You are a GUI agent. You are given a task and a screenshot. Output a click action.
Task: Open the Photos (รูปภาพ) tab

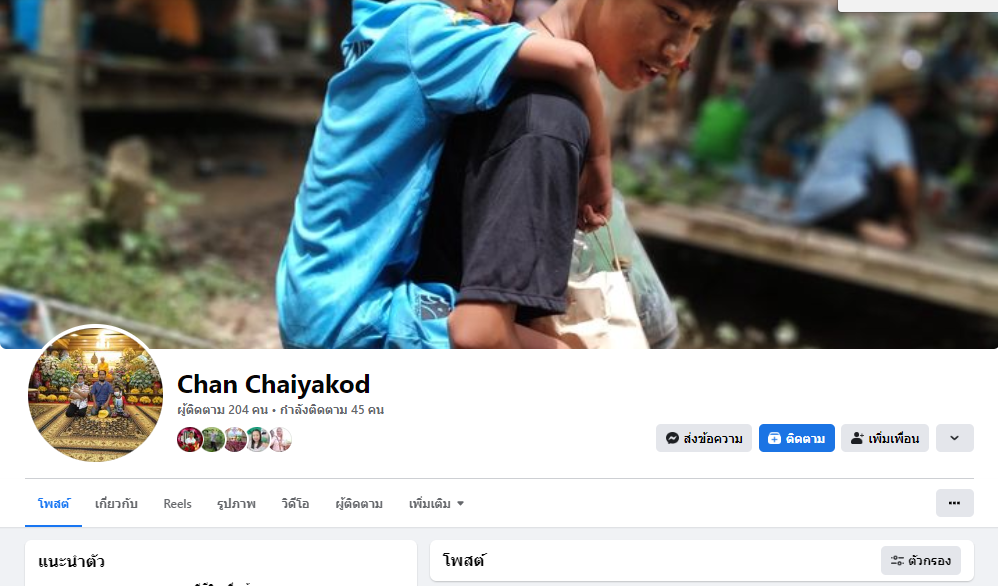[236, 504]
